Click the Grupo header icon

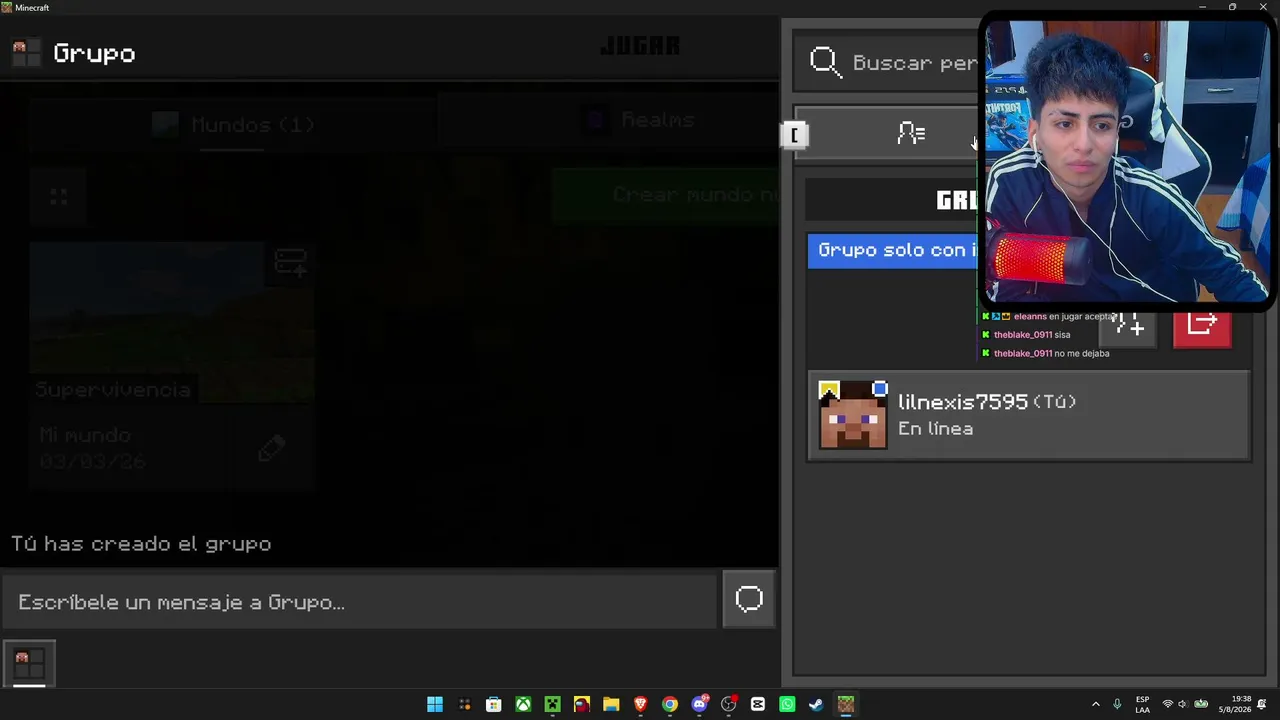tap(26, 53)
